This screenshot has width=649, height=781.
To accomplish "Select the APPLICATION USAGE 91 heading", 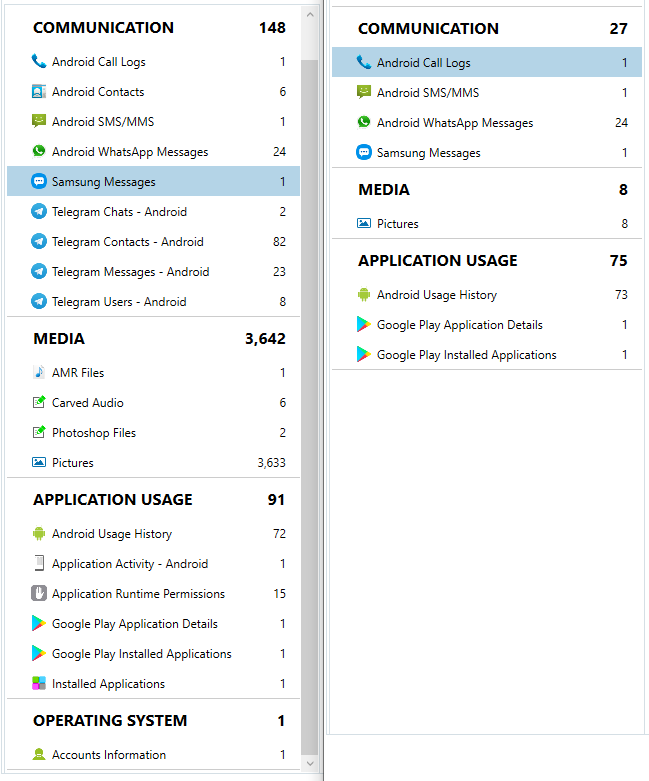I will (159, 500).
